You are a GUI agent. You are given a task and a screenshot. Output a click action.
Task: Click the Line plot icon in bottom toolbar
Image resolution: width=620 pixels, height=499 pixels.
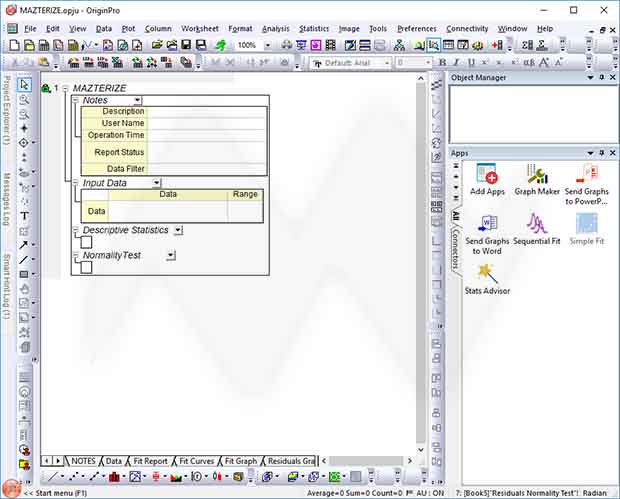(x=53, y=477)
